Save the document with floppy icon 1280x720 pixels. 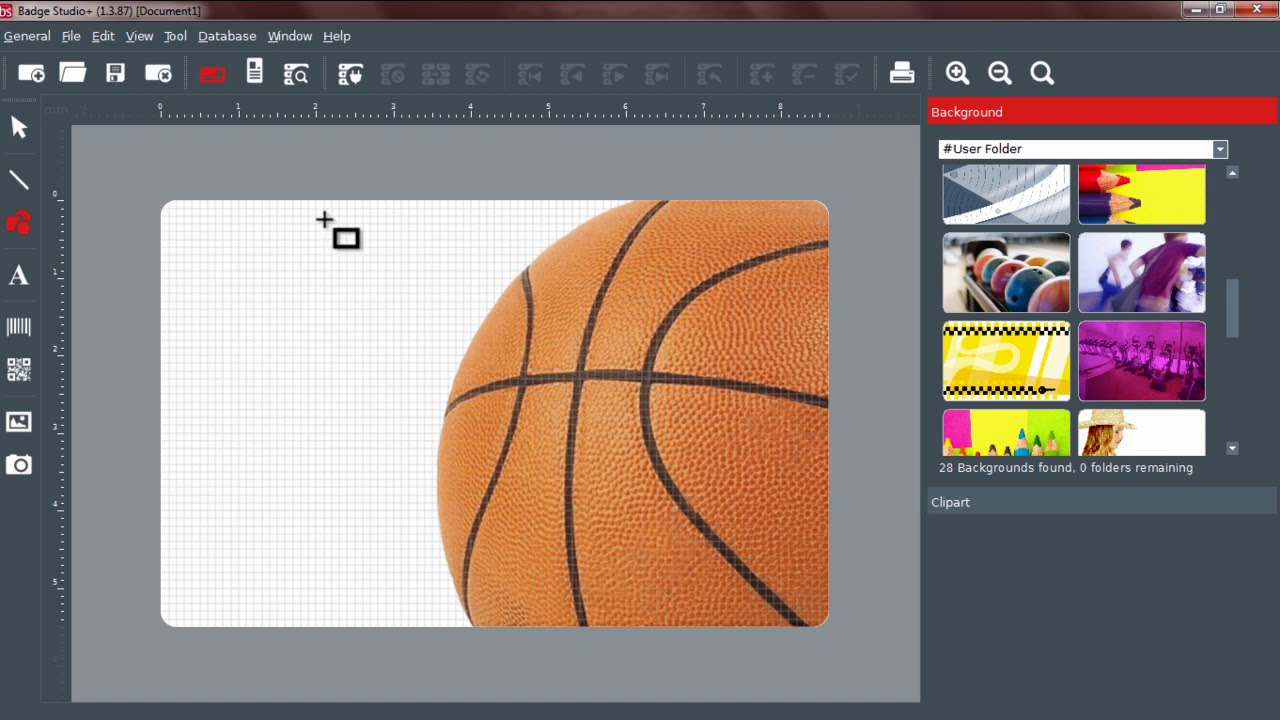pos(115,73)
